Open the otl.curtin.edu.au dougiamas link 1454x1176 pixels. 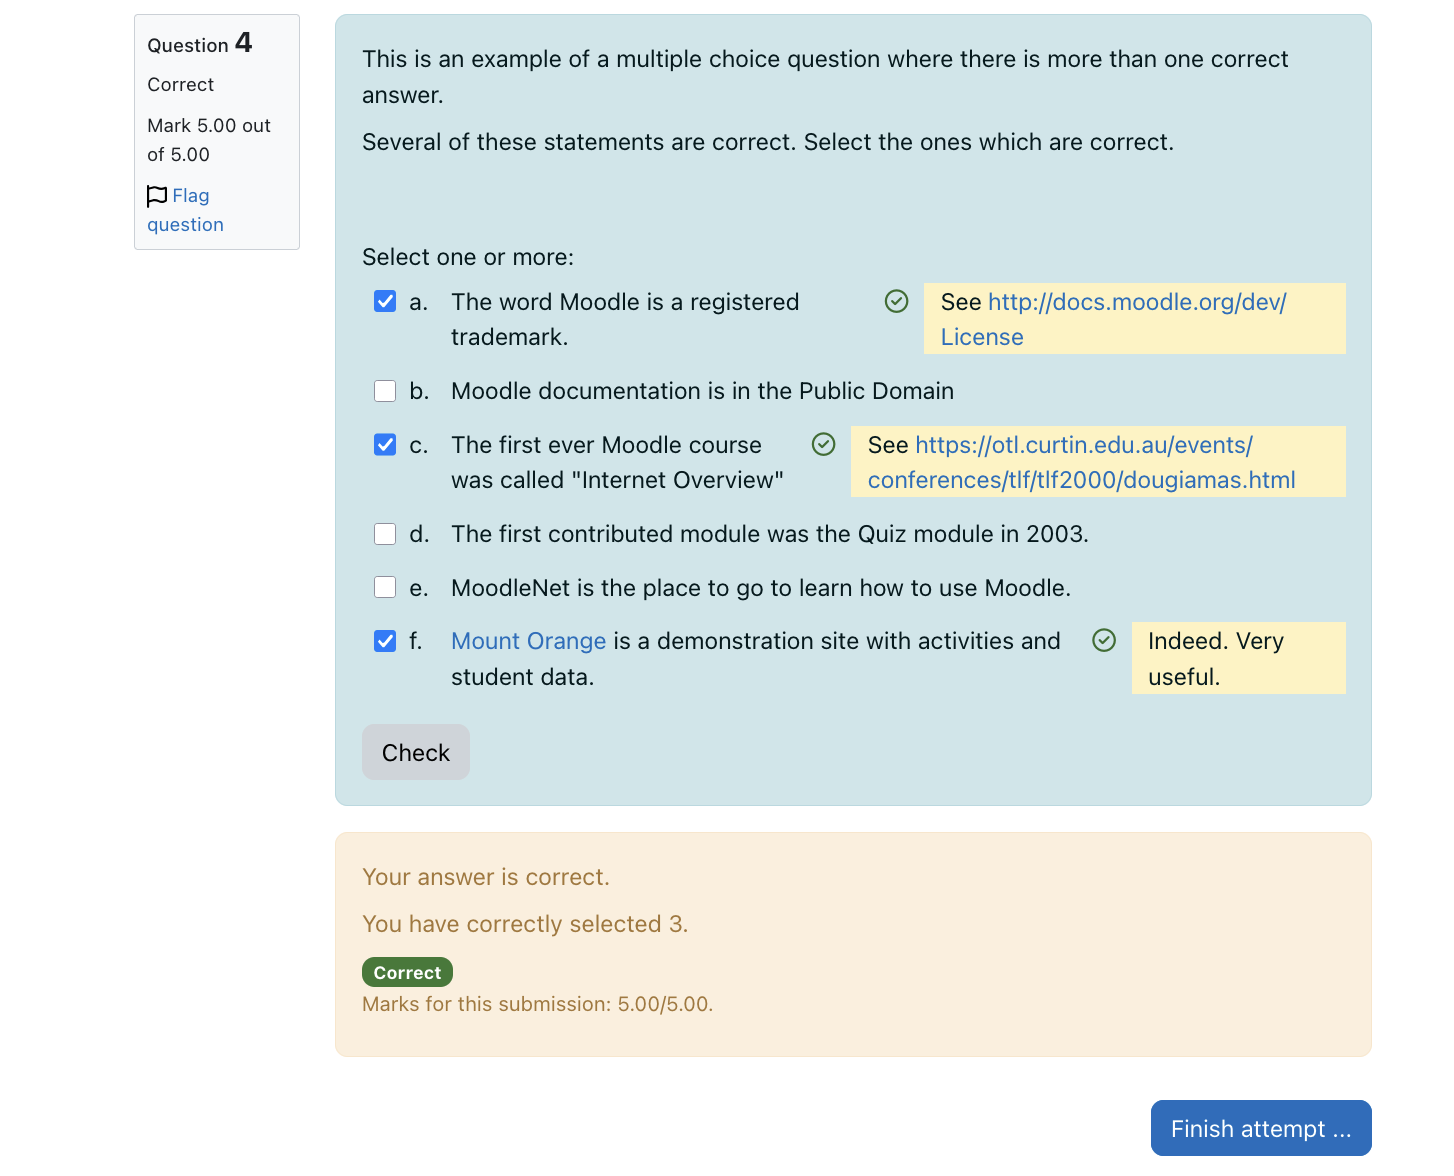pyautogui.click(x=1081, y=462)
